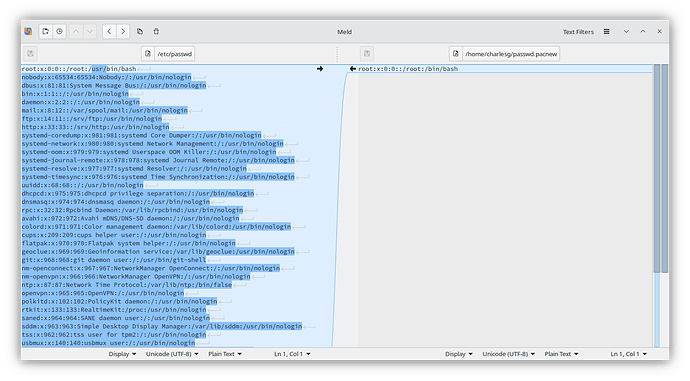Click the systemd-timesync line
Screen dimensions: 690x381
[158, 177]
